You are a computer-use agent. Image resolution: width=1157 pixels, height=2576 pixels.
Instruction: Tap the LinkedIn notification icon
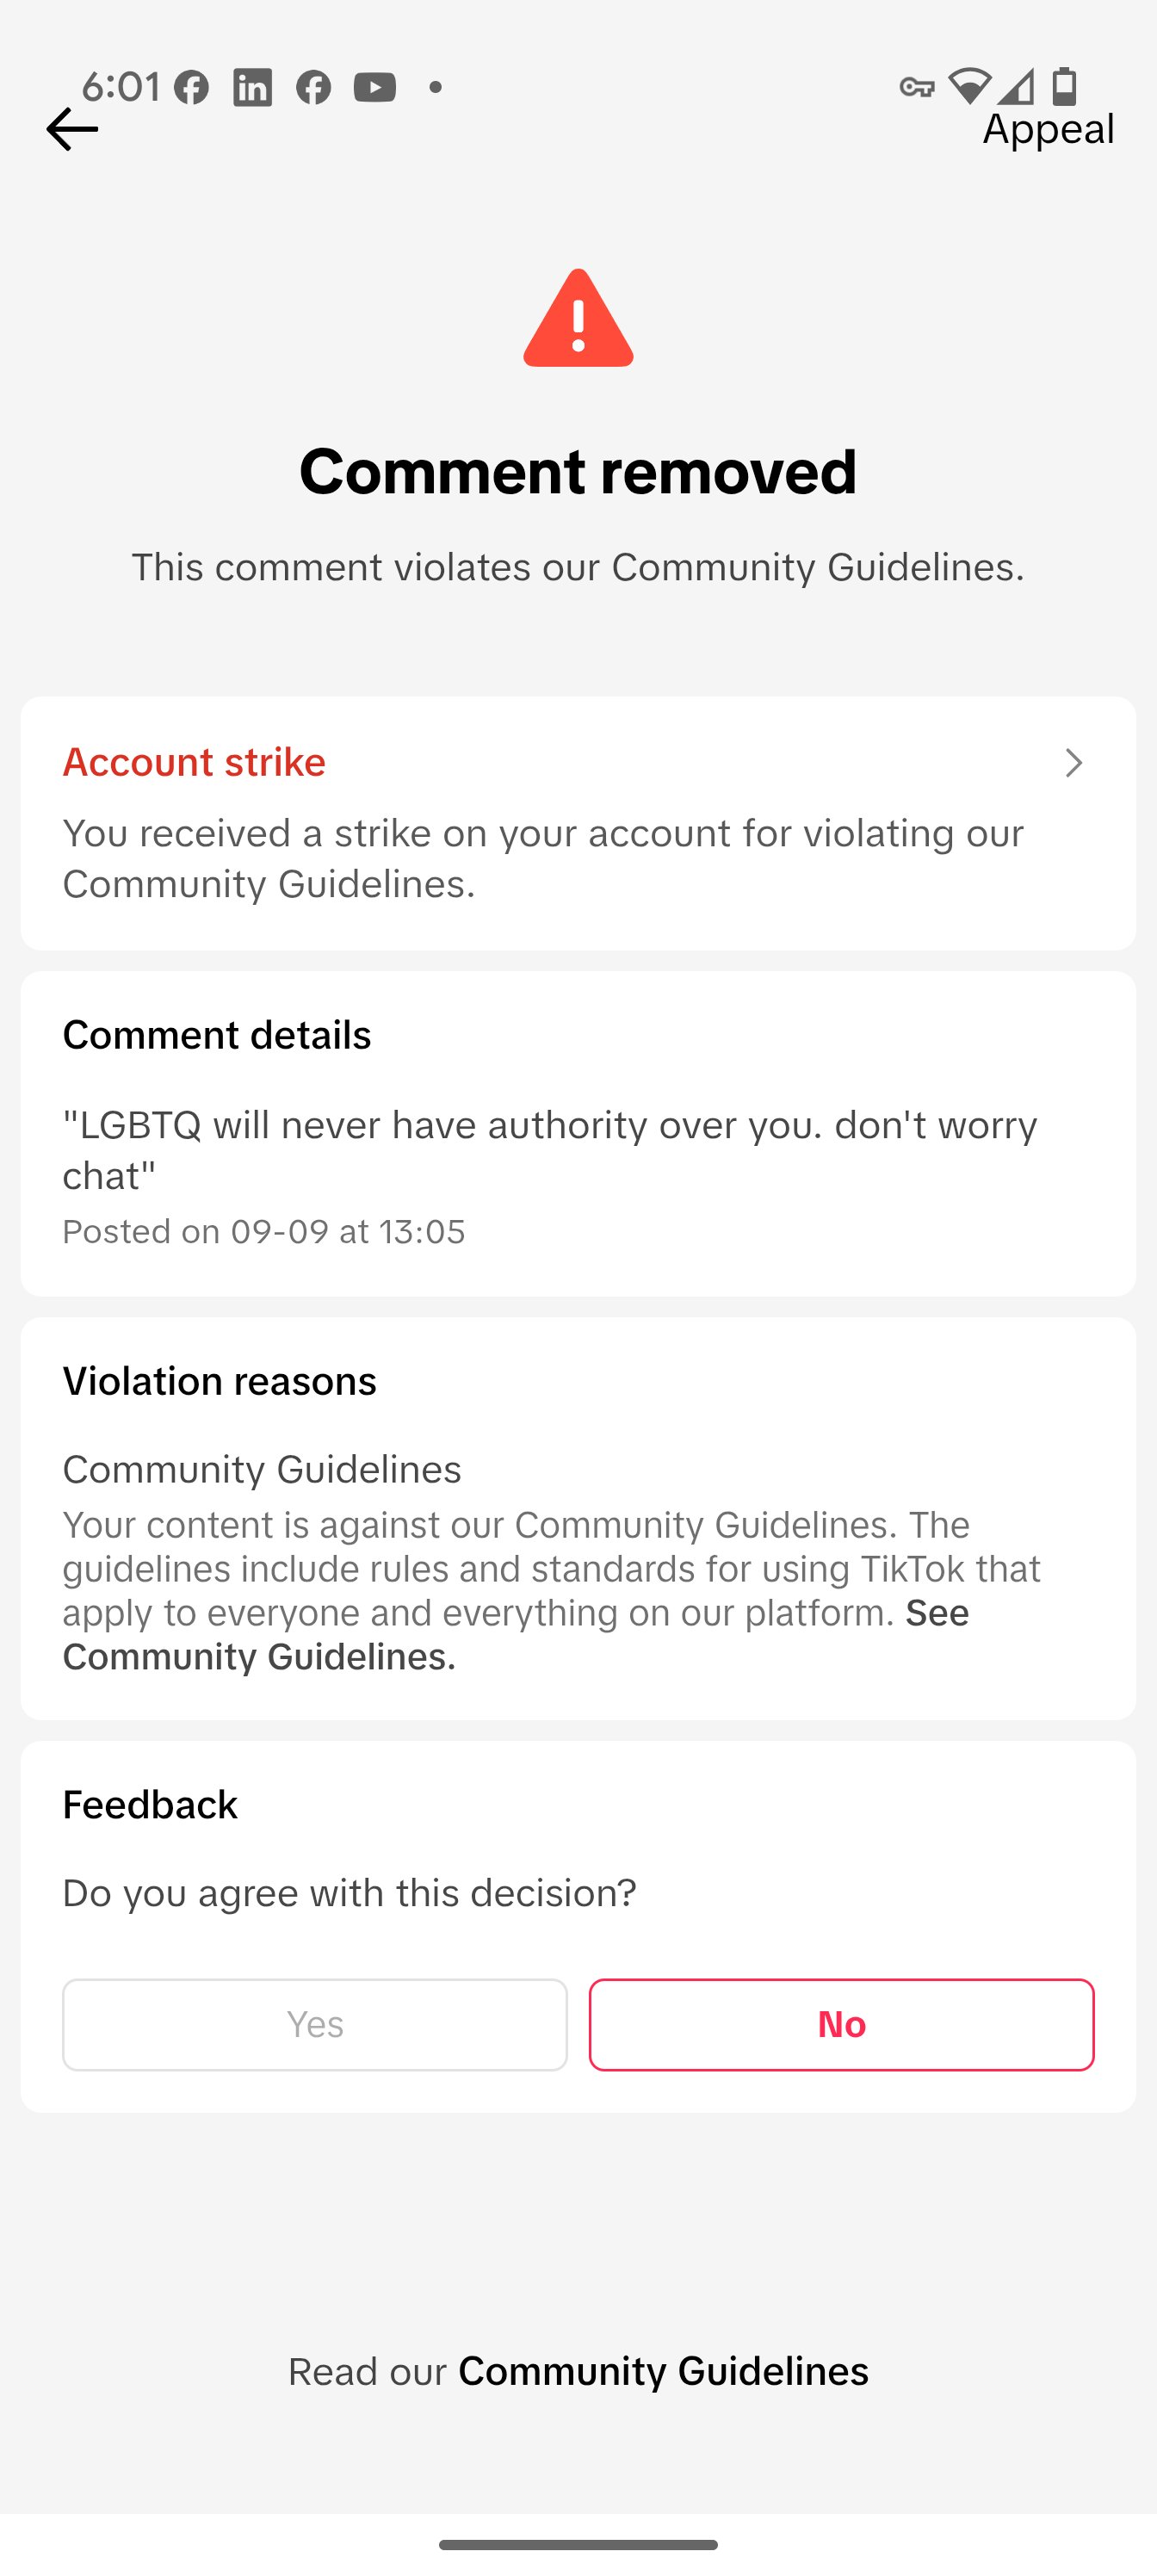(x=252, y=88)
